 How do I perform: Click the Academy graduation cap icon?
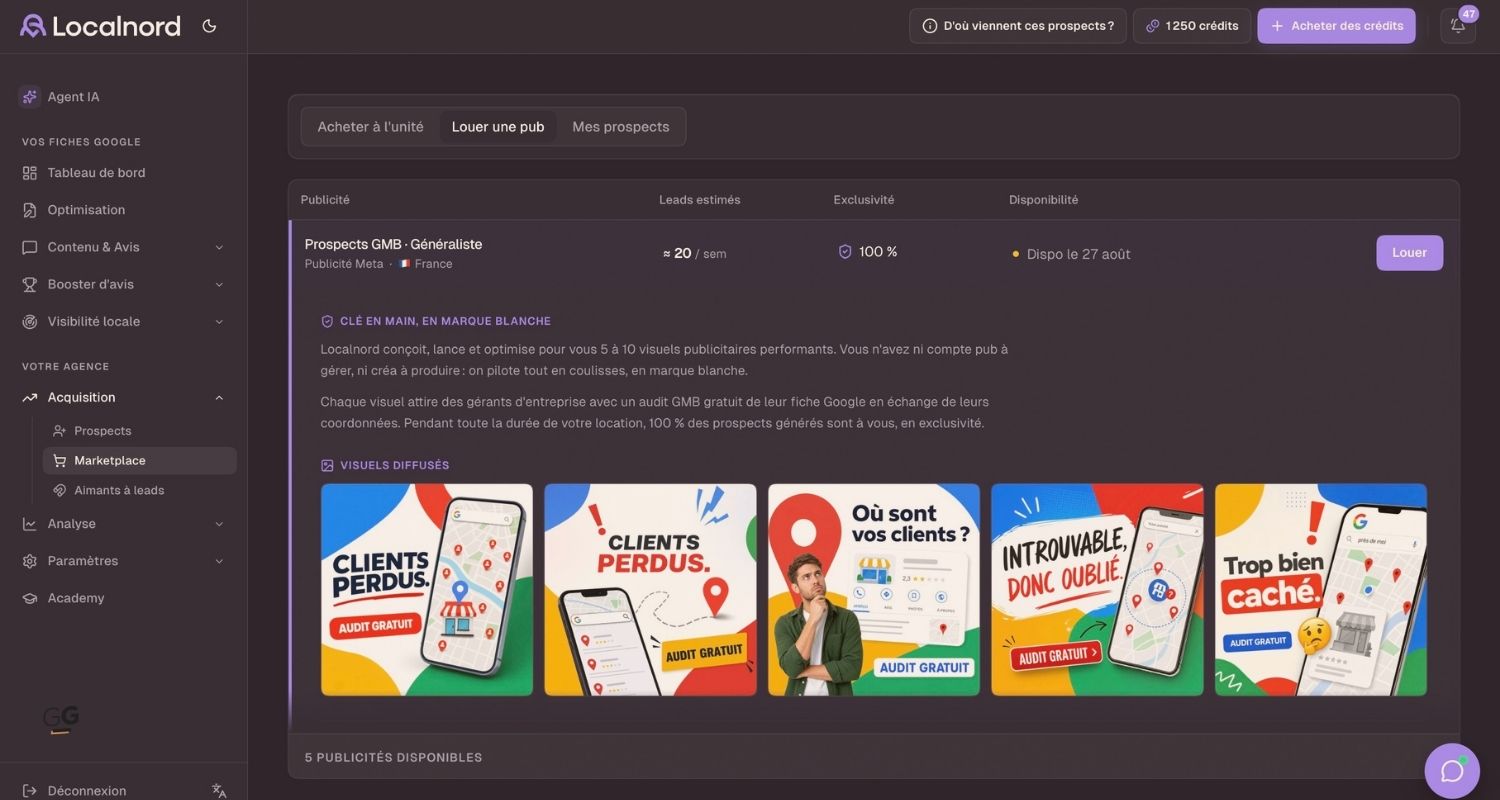(x=30, y=598)
